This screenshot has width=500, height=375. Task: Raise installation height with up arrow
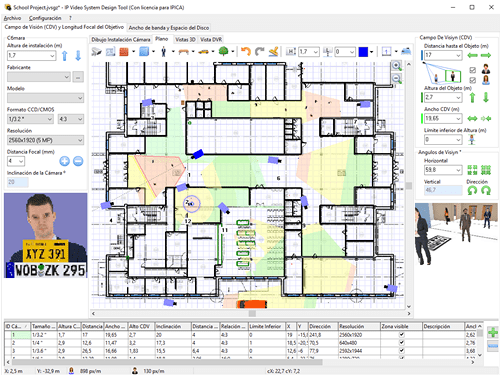(65, 56)
